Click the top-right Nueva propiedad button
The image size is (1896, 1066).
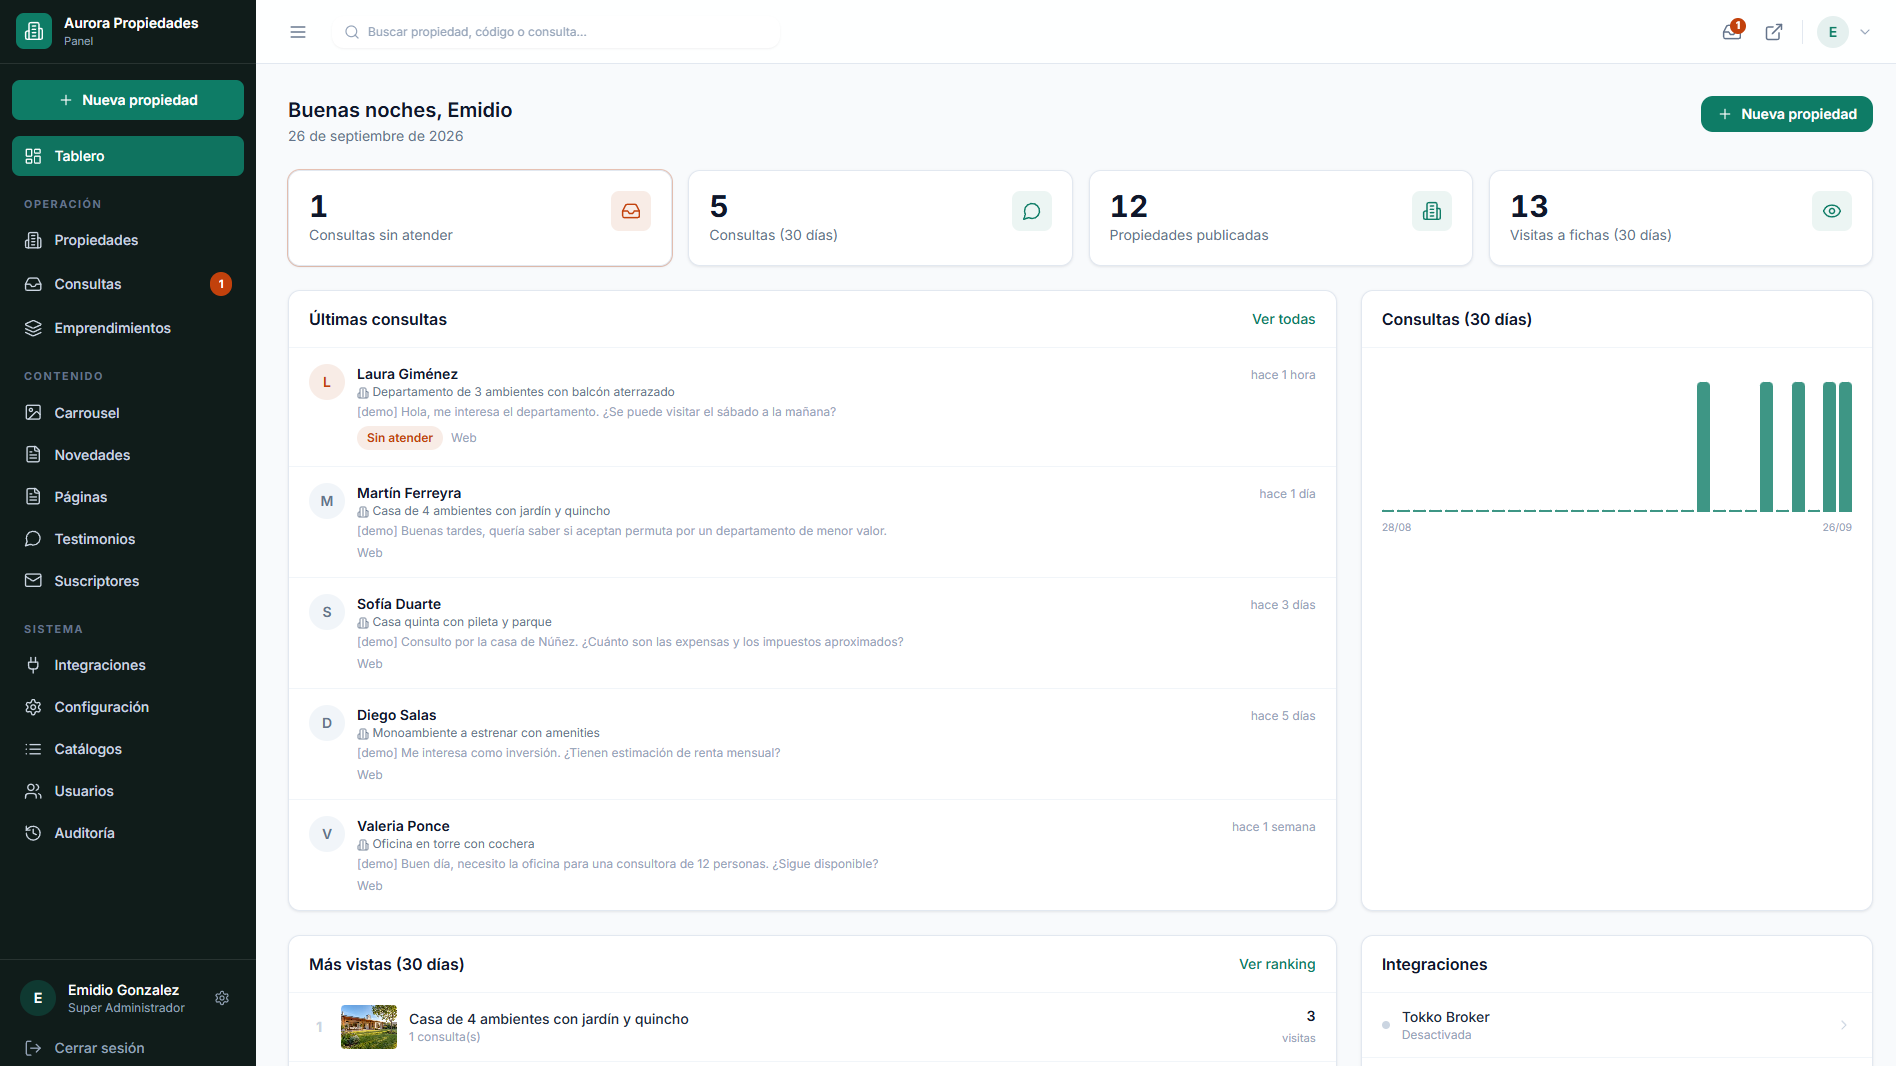[x=1786, y=114]
